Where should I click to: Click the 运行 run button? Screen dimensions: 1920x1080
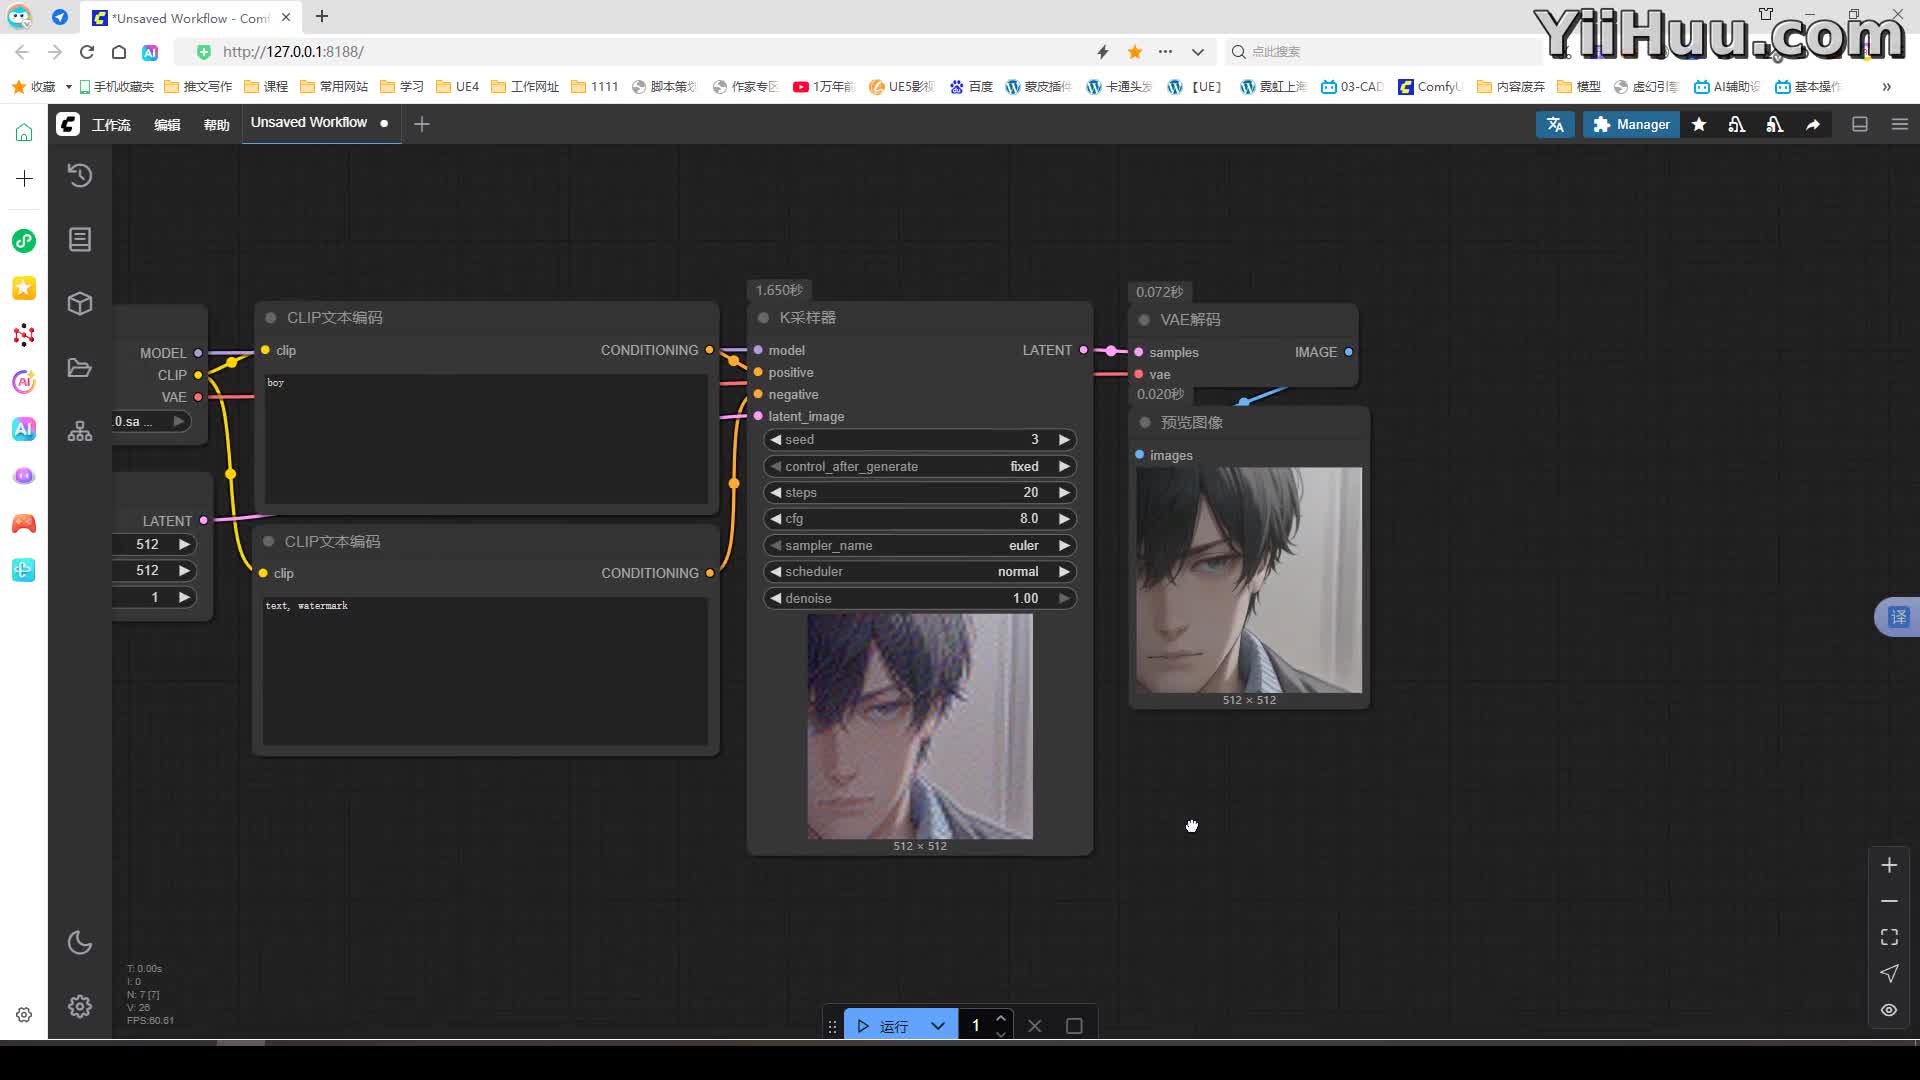[884, 1026]
